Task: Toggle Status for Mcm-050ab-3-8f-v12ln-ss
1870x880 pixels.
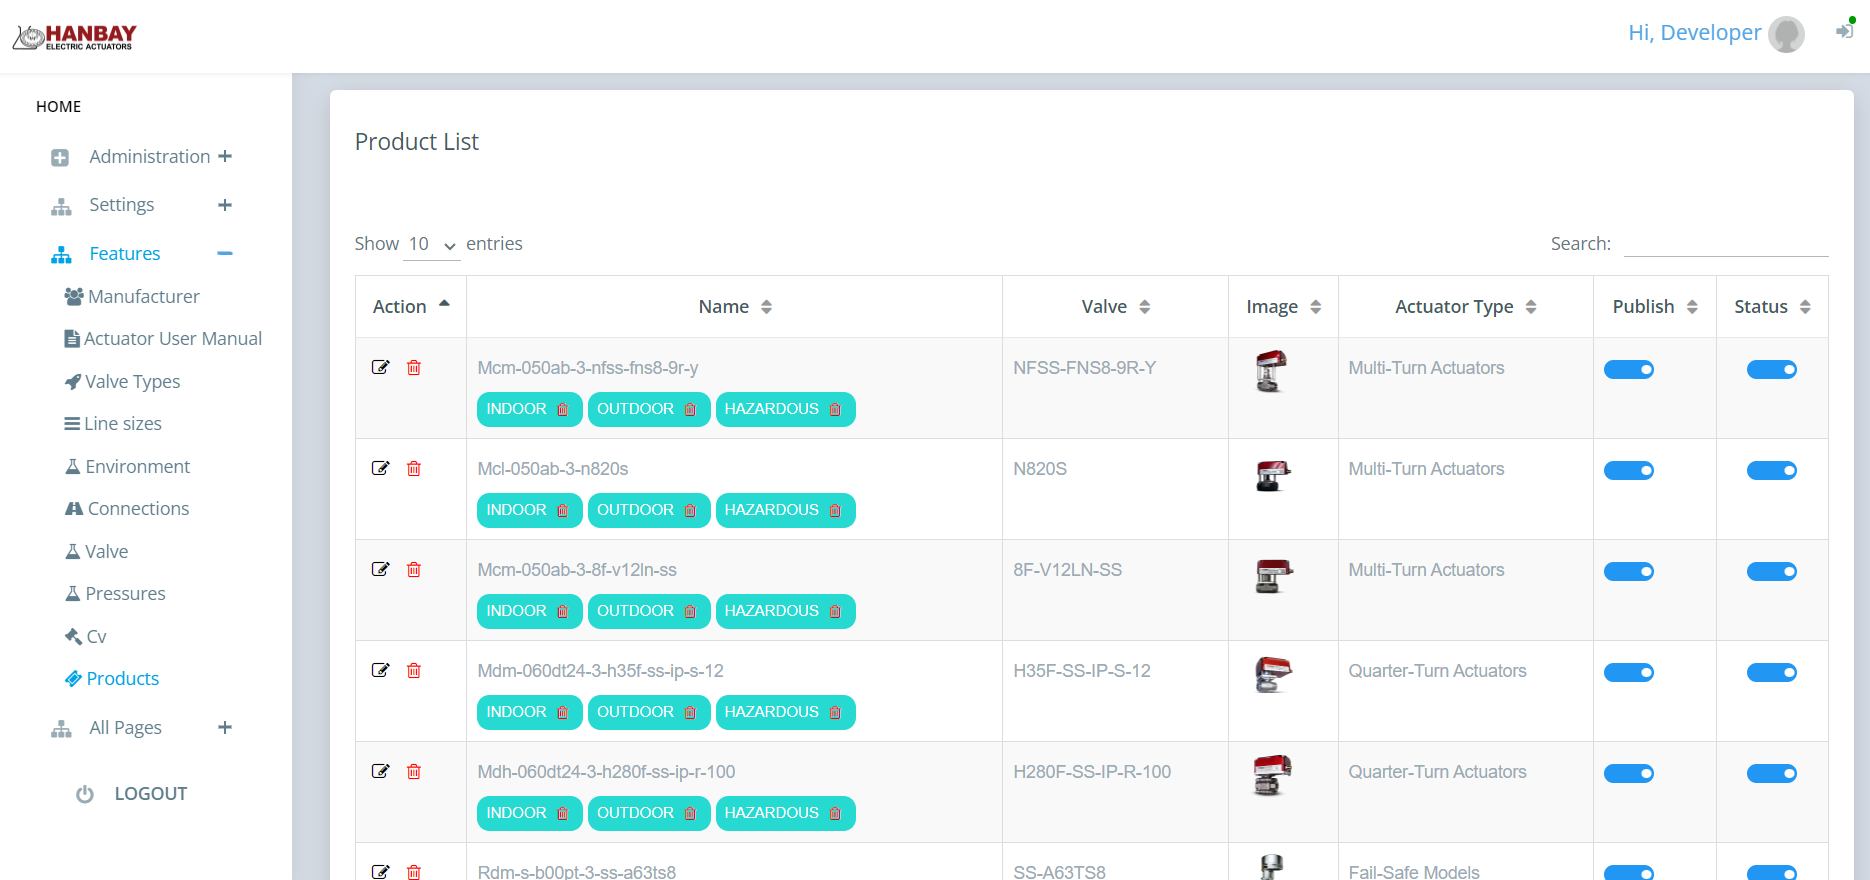Action: point(1771,572)
